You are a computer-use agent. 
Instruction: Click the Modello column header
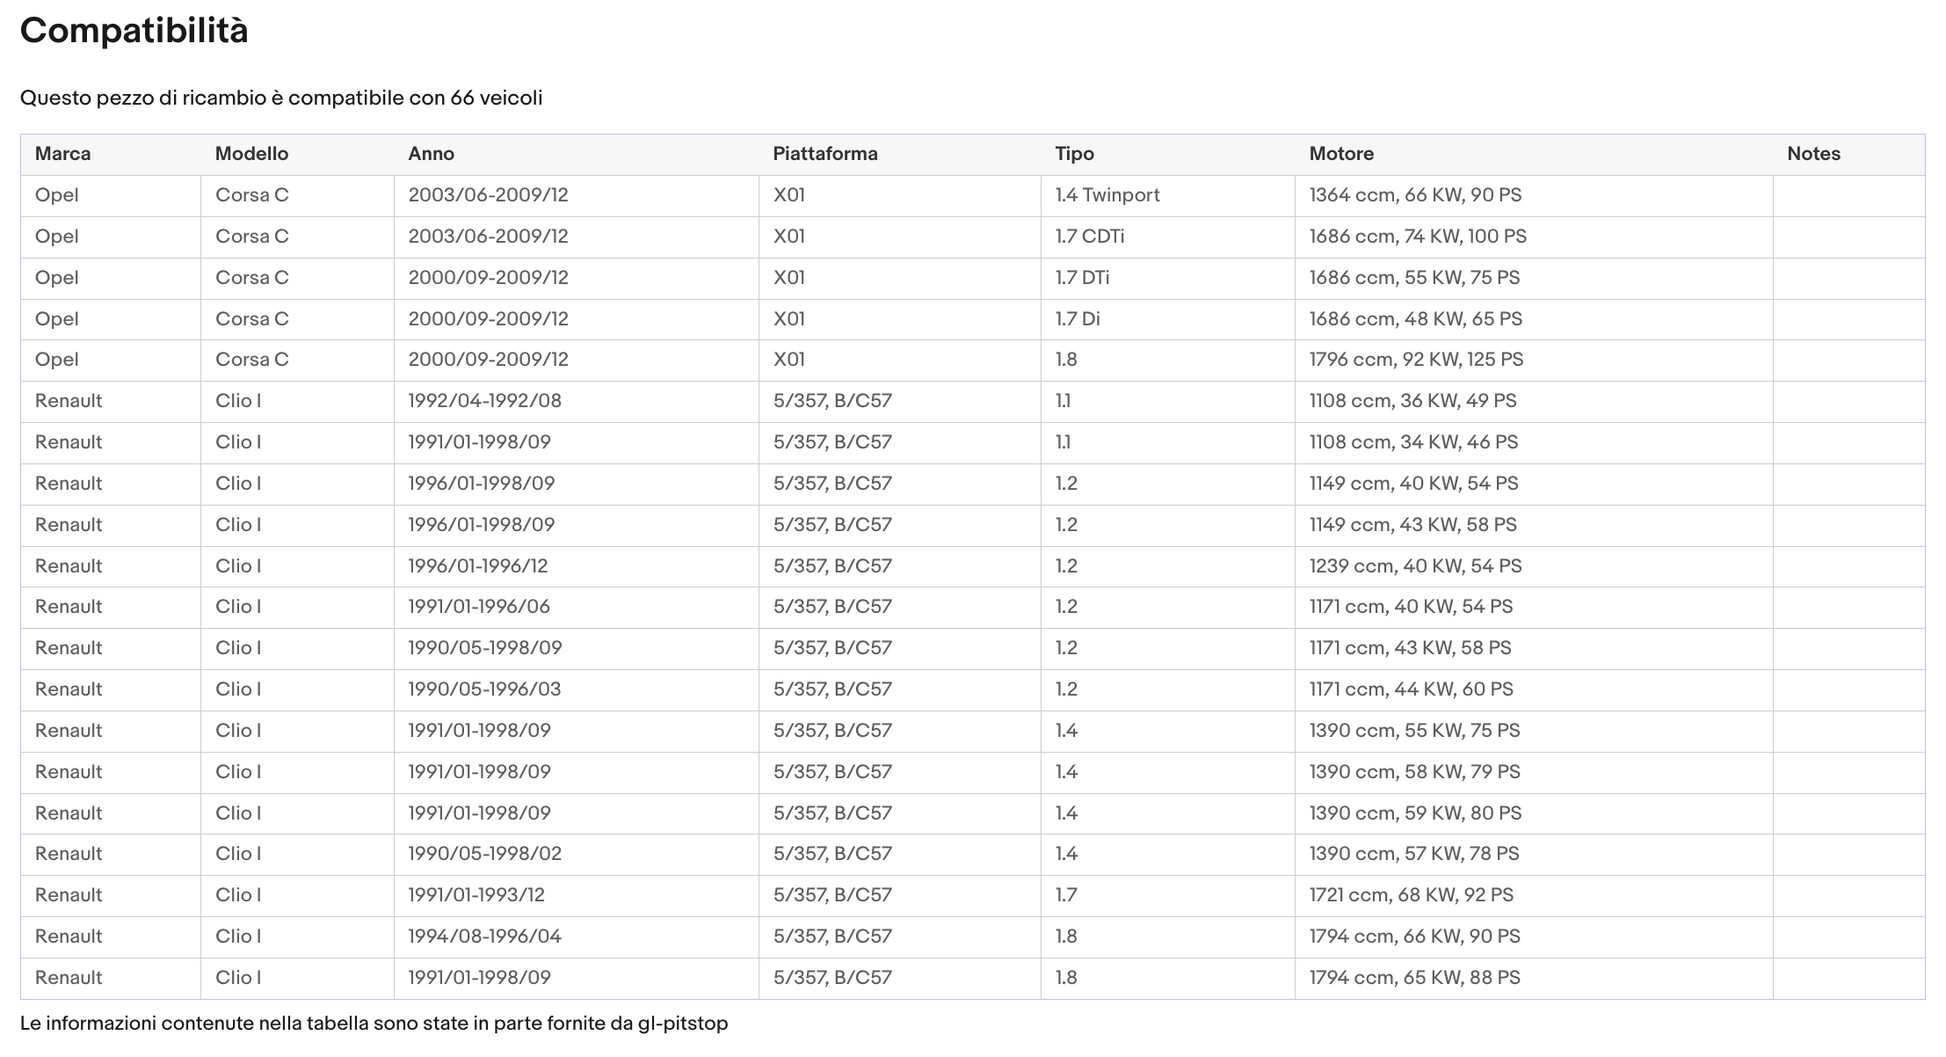point(297,154)
